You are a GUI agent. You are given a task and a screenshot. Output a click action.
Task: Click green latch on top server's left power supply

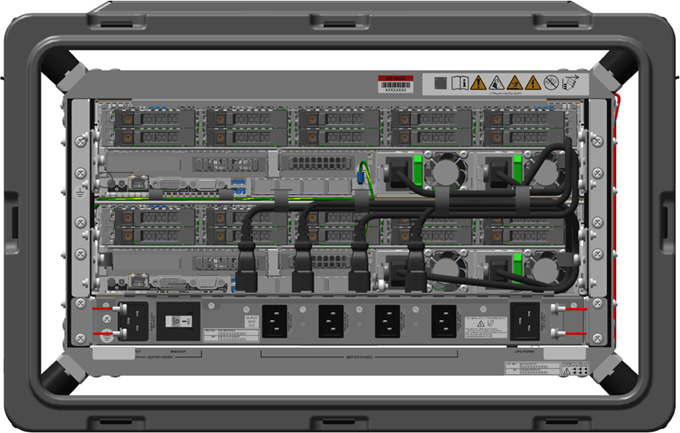pos(418,170)
